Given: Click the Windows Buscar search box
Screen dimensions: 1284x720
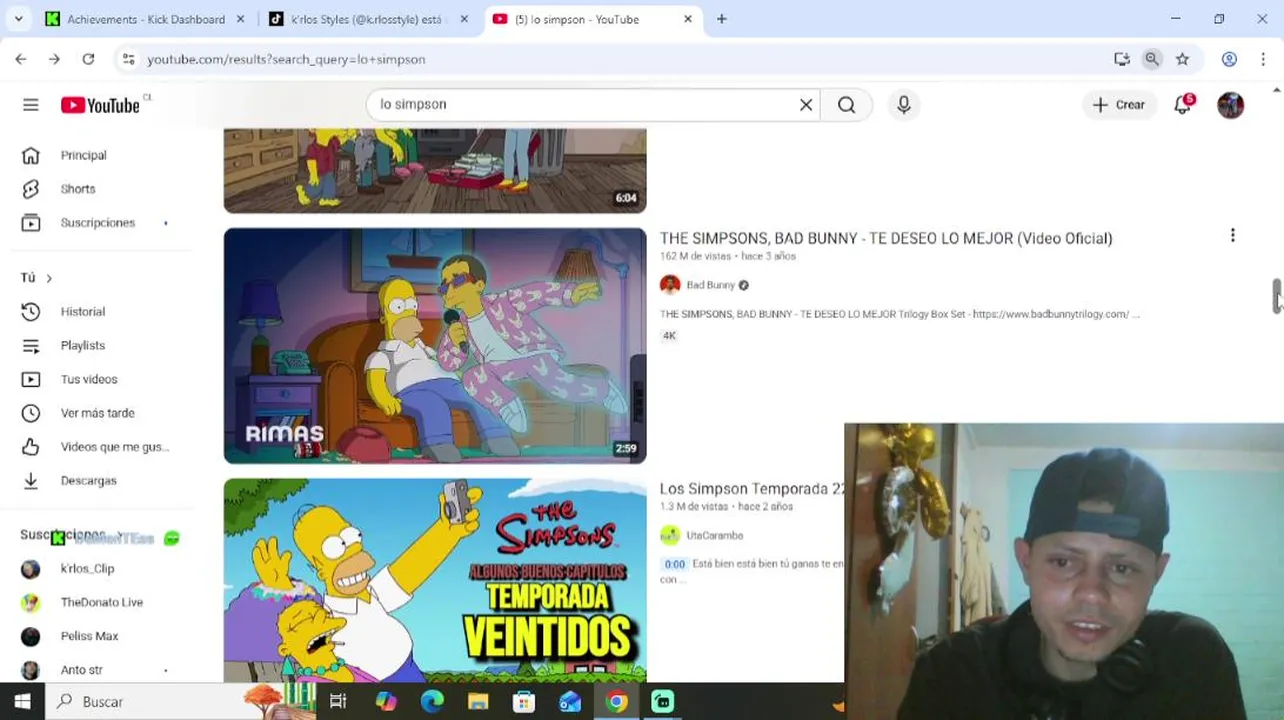Looking at the screenshot, I should click(145, 701).
